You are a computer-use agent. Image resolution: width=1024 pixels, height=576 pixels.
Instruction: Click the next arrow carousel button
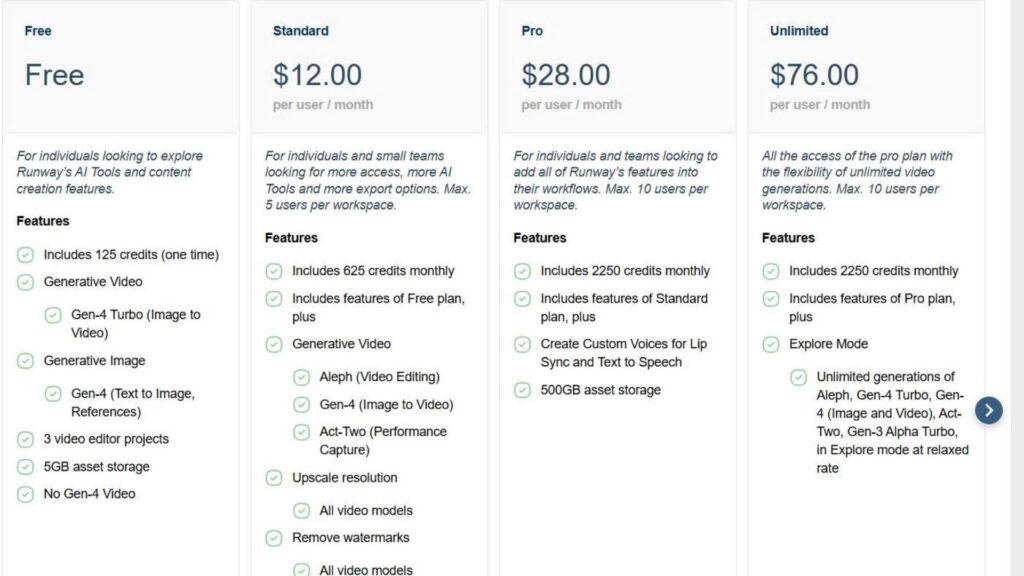(988, 410)
